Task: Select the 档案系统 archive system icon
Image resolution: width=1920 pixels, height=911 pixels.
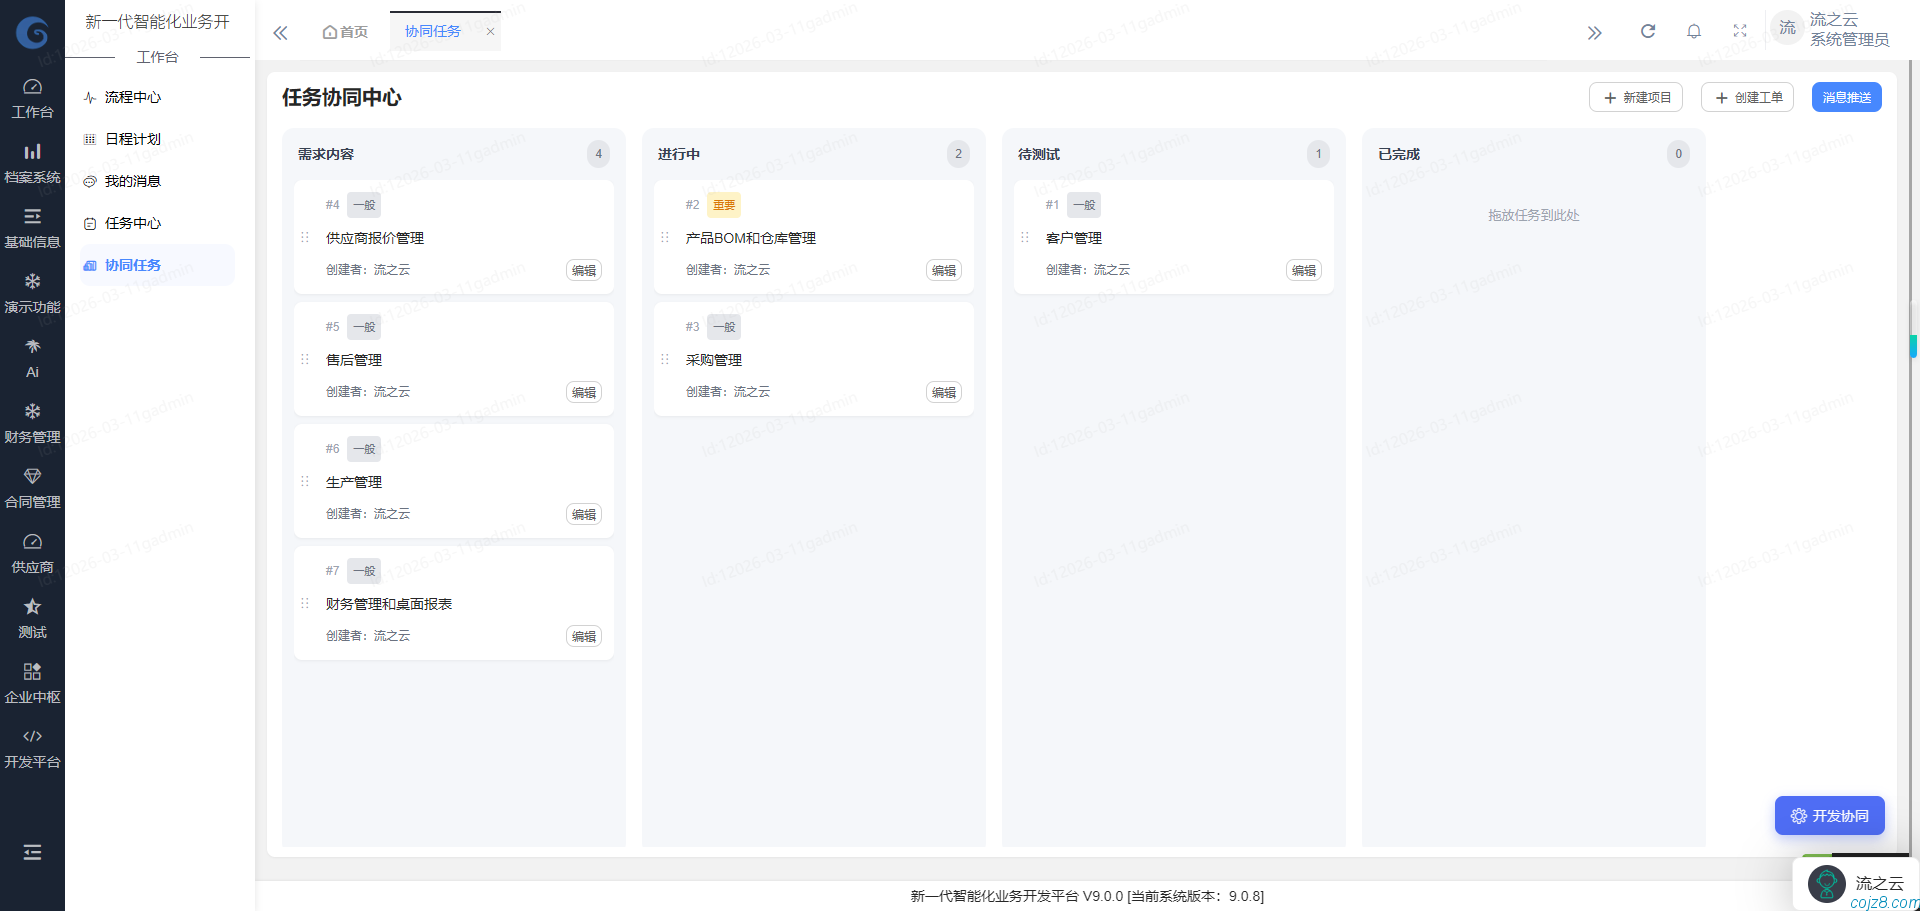Action: (x=32, y=160)
